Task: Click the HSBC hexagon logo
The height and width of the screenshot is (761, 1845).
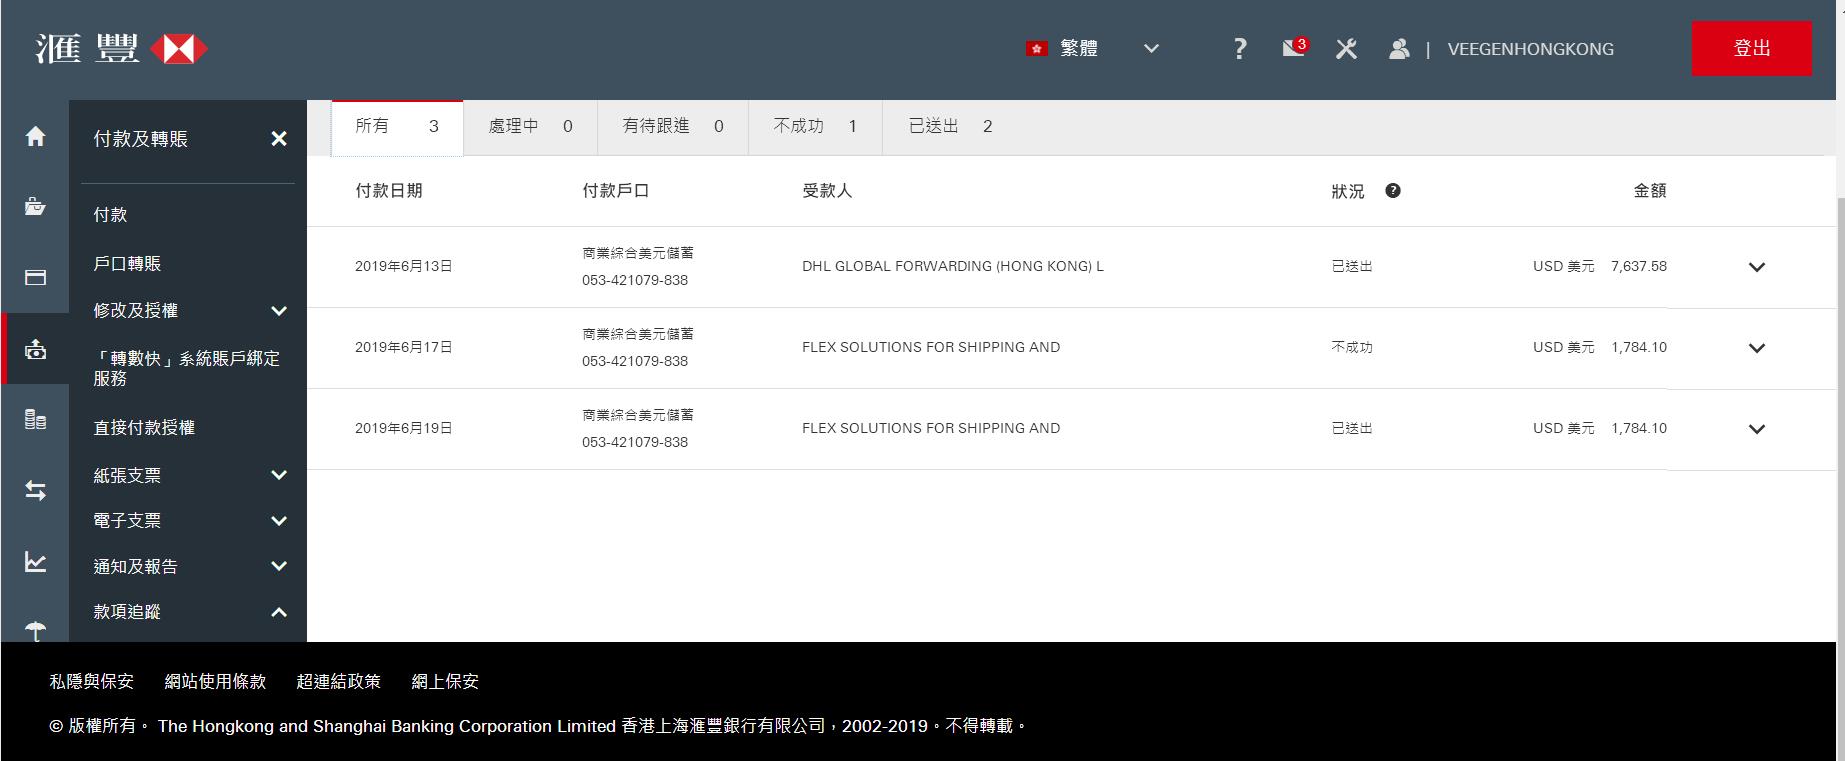Action: 178,49
